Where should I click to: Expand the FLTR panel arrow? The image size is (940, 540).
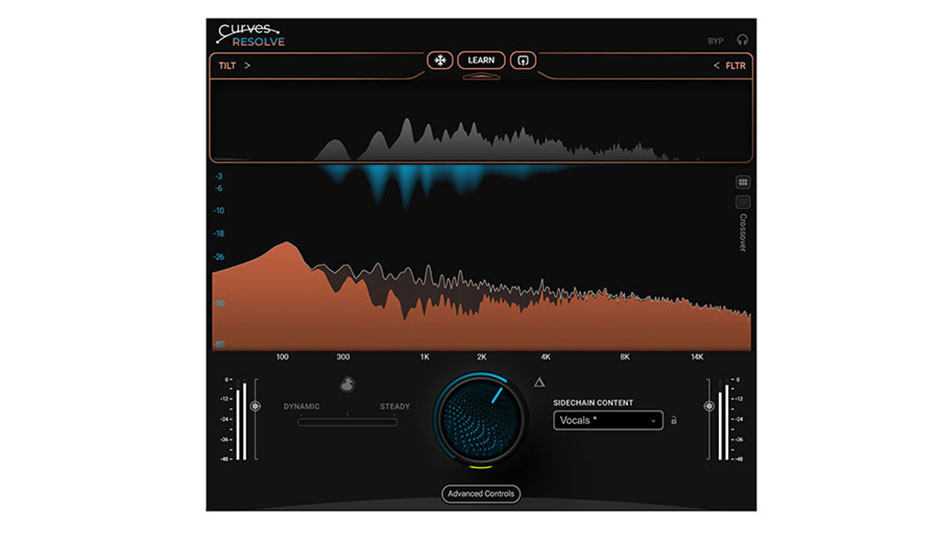(716, 66)
